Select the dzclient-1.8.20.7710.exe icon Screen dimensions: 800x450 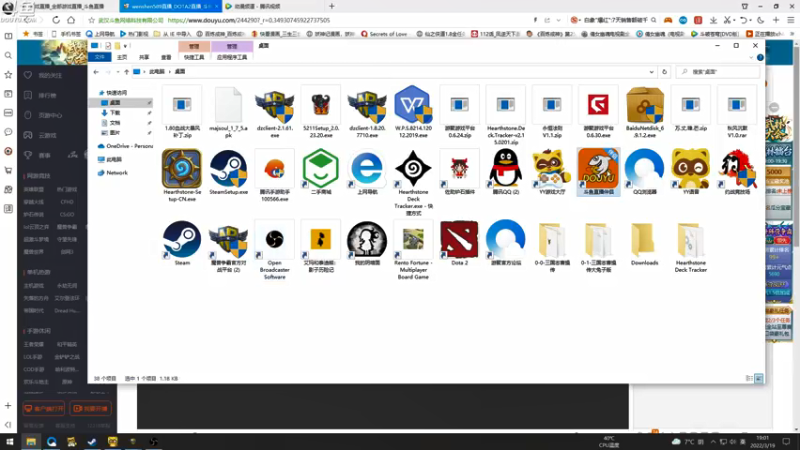pos(367,106)
